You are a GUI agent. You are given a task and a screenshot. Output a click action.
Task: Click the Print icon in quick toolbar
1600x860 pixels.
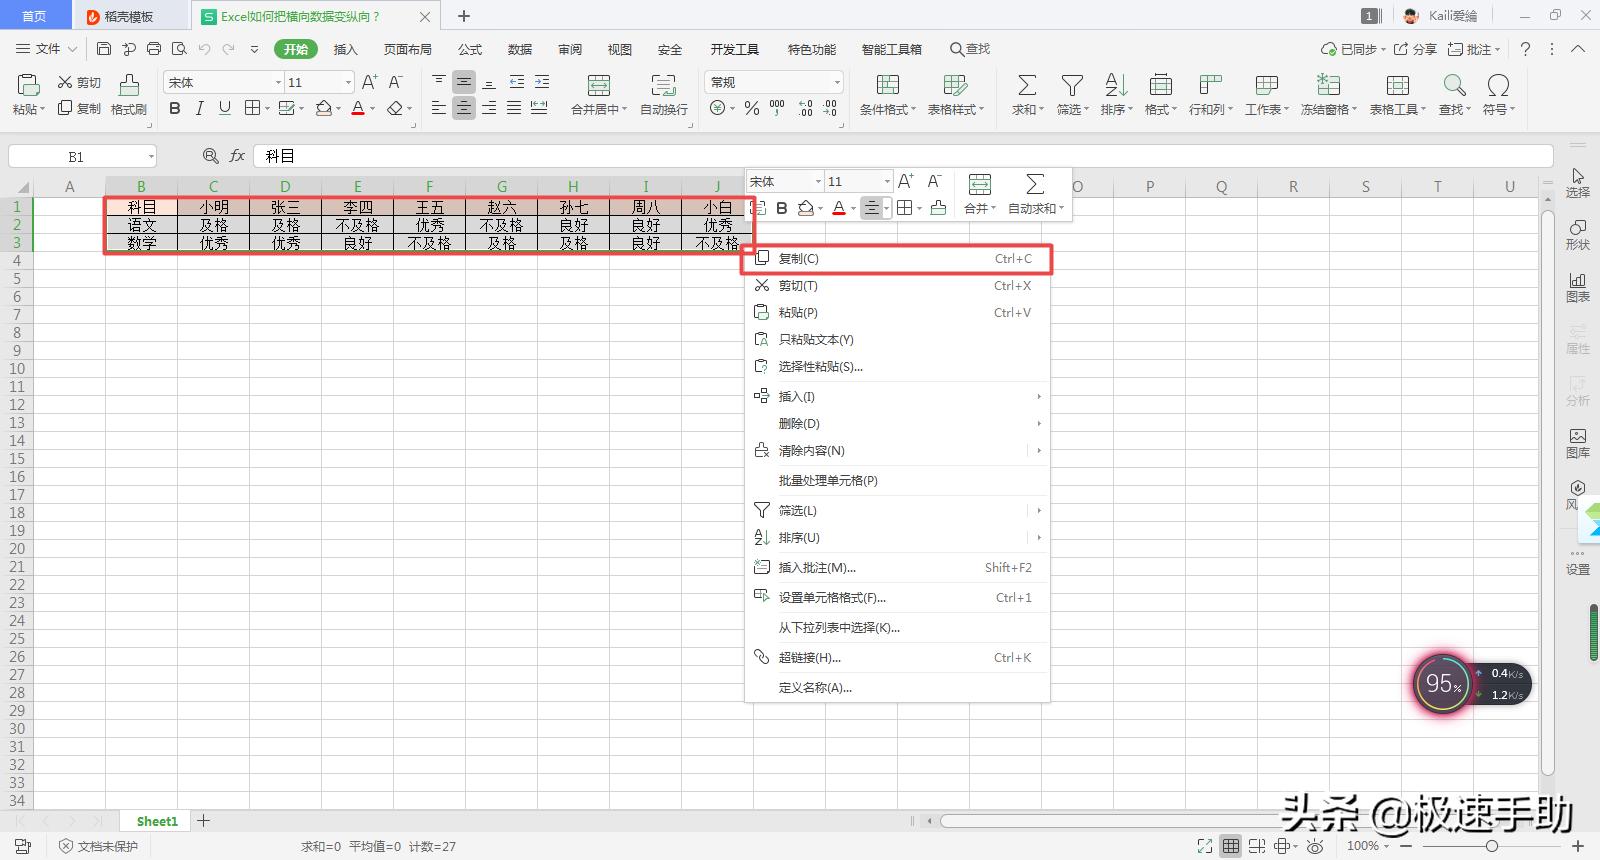(154, 49)
